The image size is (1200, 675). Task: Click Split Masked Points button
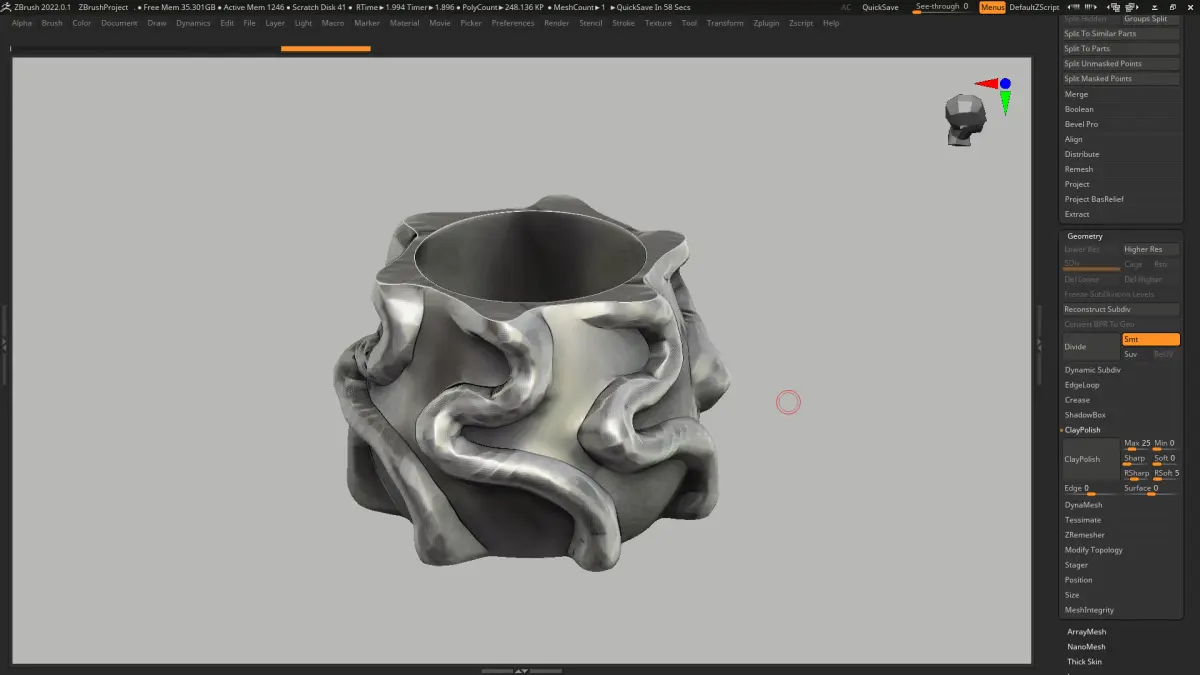(x=1121, y=78)
